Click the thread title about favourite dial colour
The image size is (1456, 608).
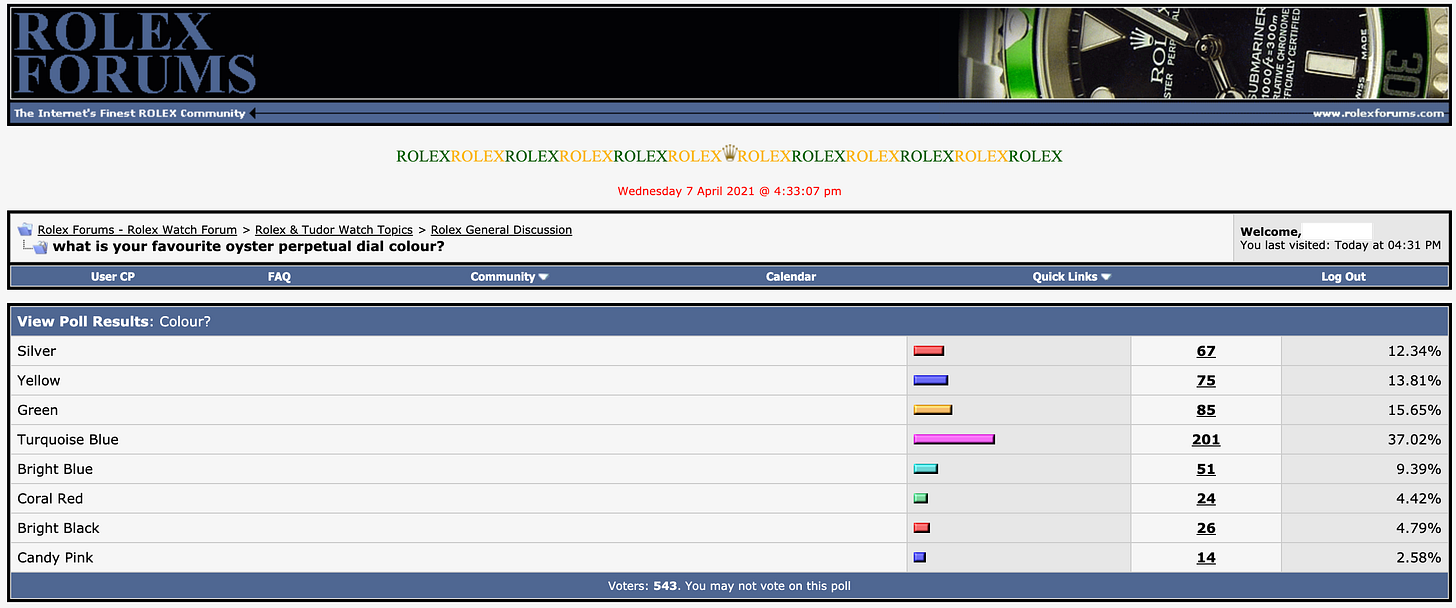(249, 247)
